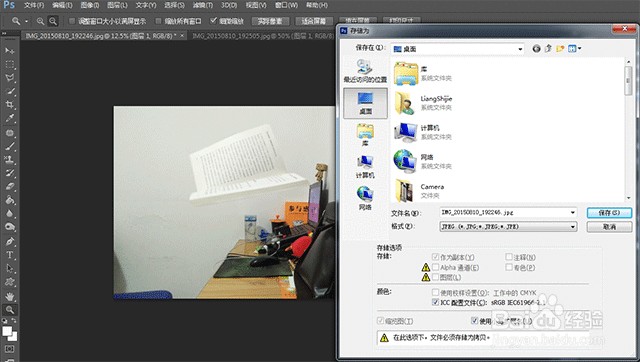Click the go-back arrow icon in save dialog
The height and width of the screenshot is (362, 640).
[x=536, y=49]
